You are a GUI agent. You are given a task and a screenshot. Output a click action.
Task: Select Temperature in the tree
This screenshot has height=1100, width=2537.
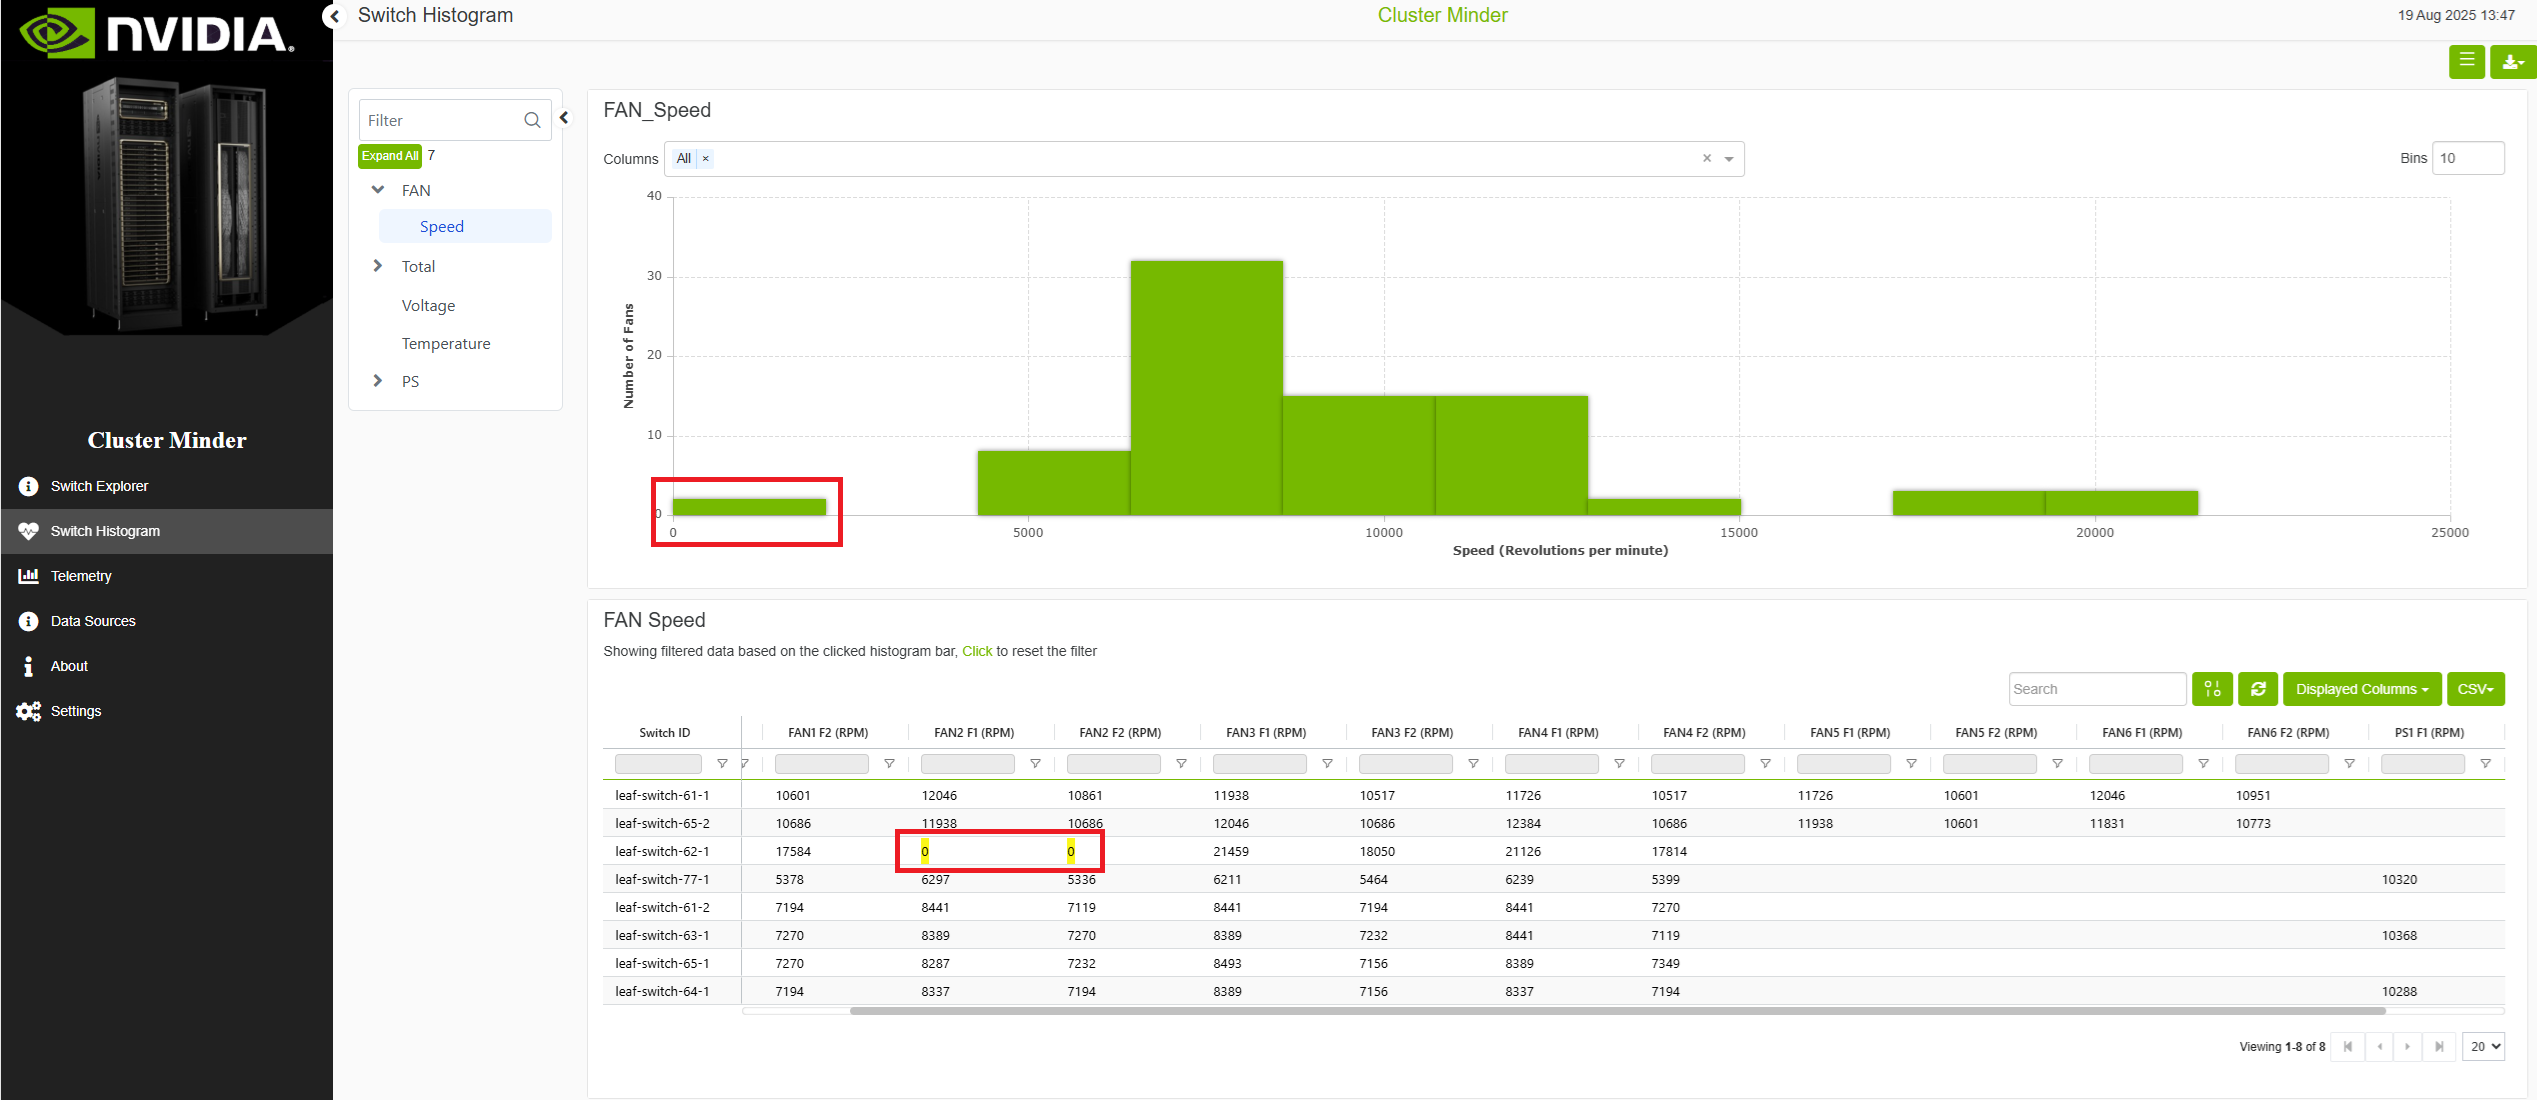446,344
